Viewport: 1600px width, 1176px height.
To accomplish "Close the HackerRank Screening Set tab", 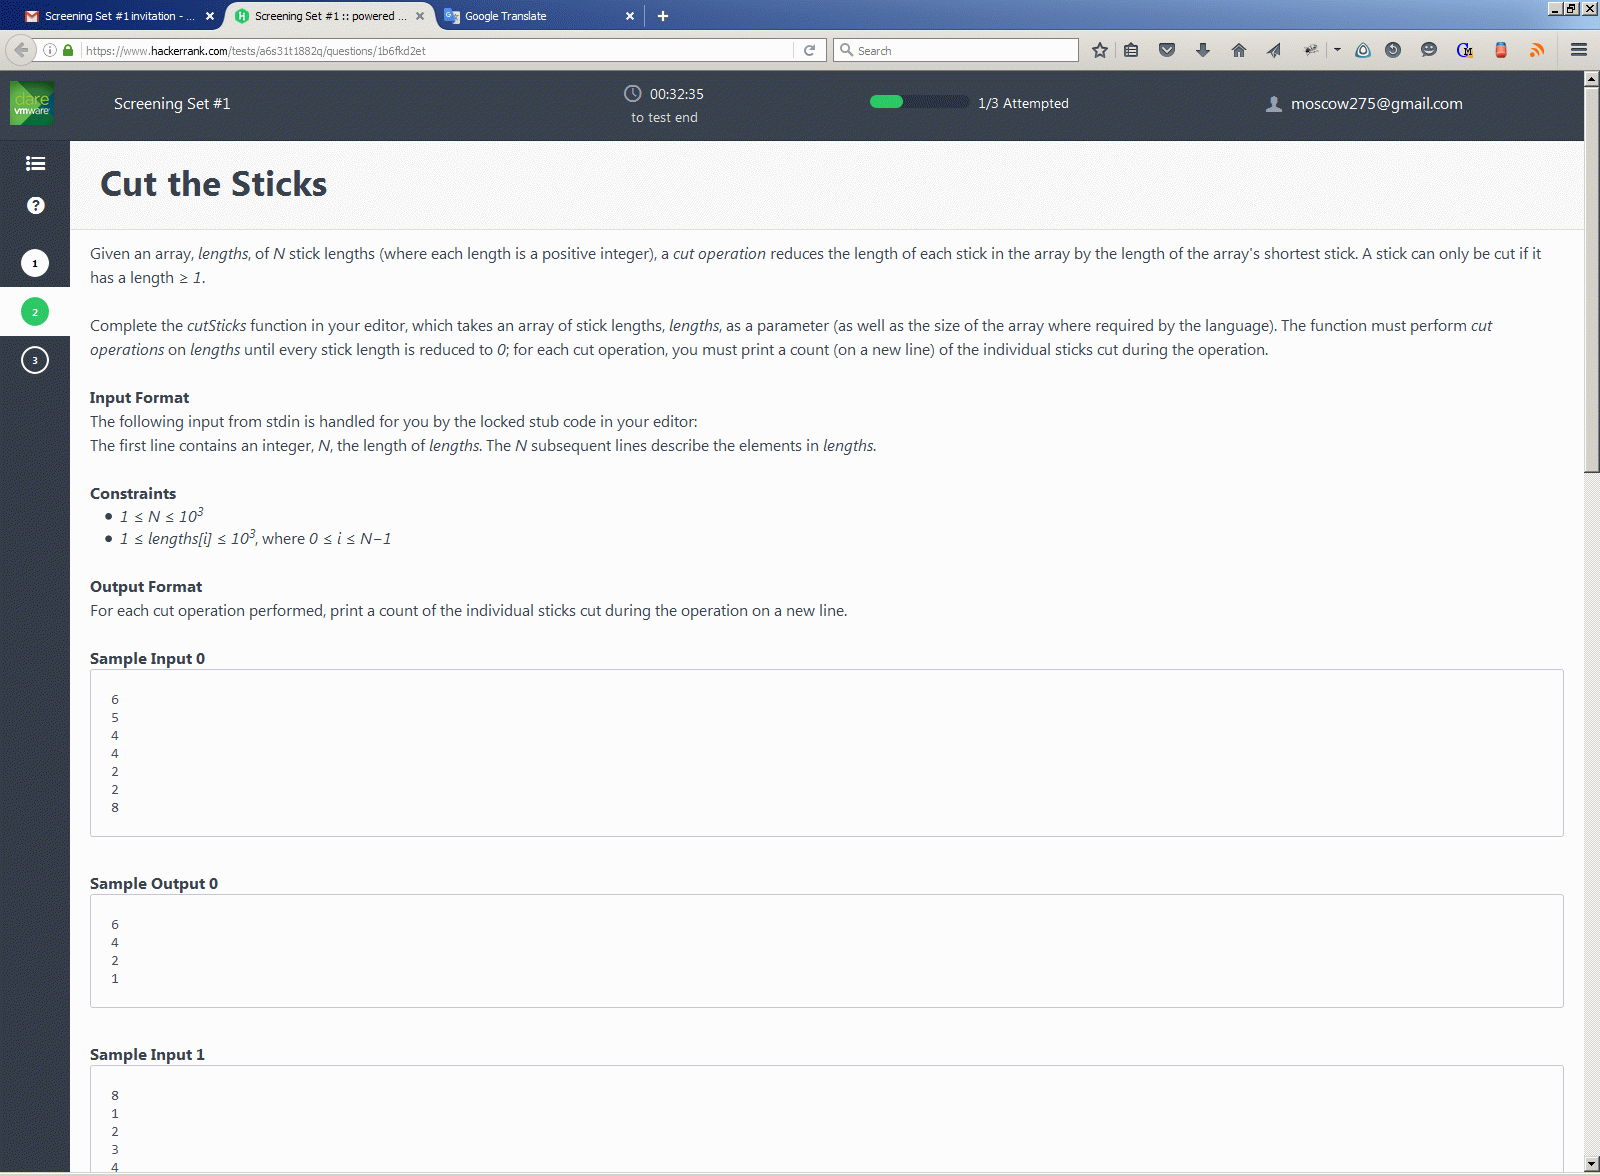I will tap(420, 16).
